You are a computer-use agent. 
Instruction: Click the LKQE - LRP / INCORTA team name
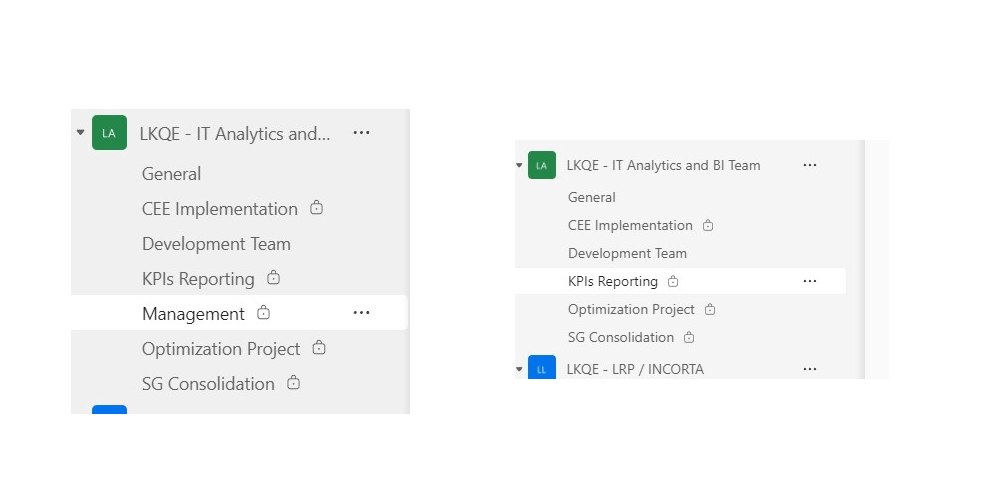(635, 369)
